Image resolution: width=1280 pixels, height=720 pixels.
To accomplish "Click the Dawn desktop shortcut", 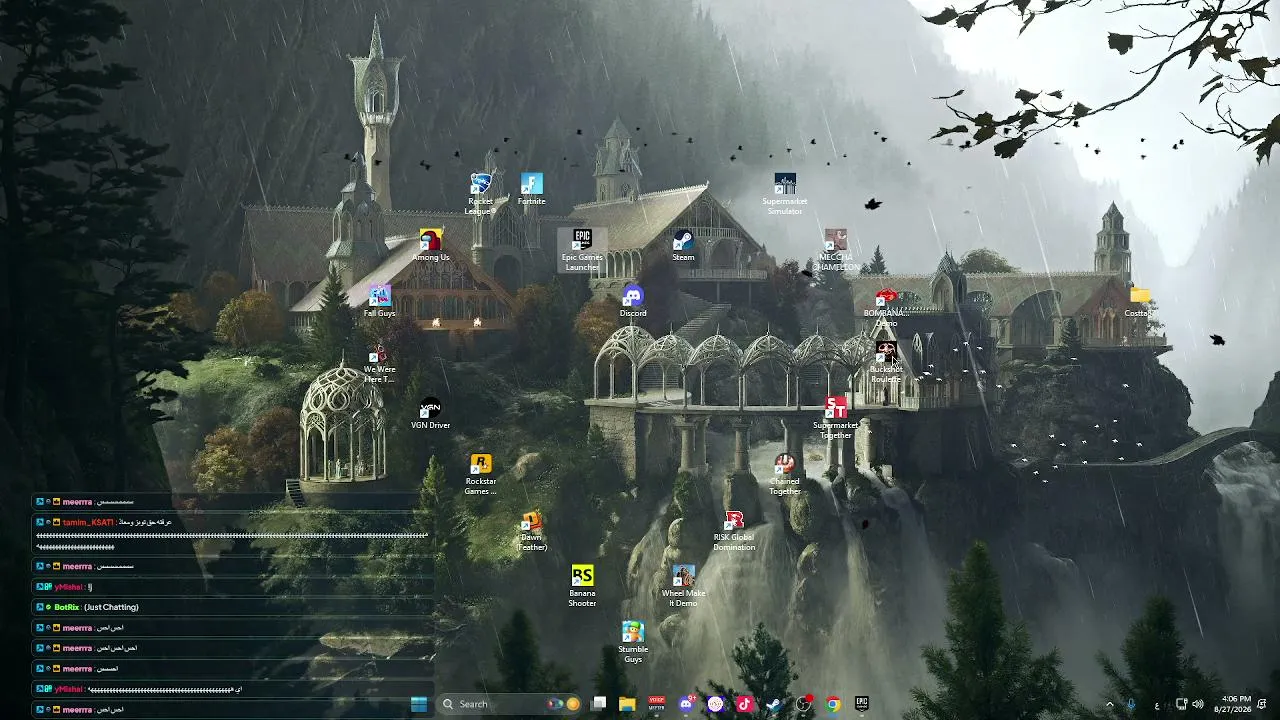I will coord(531,530).
